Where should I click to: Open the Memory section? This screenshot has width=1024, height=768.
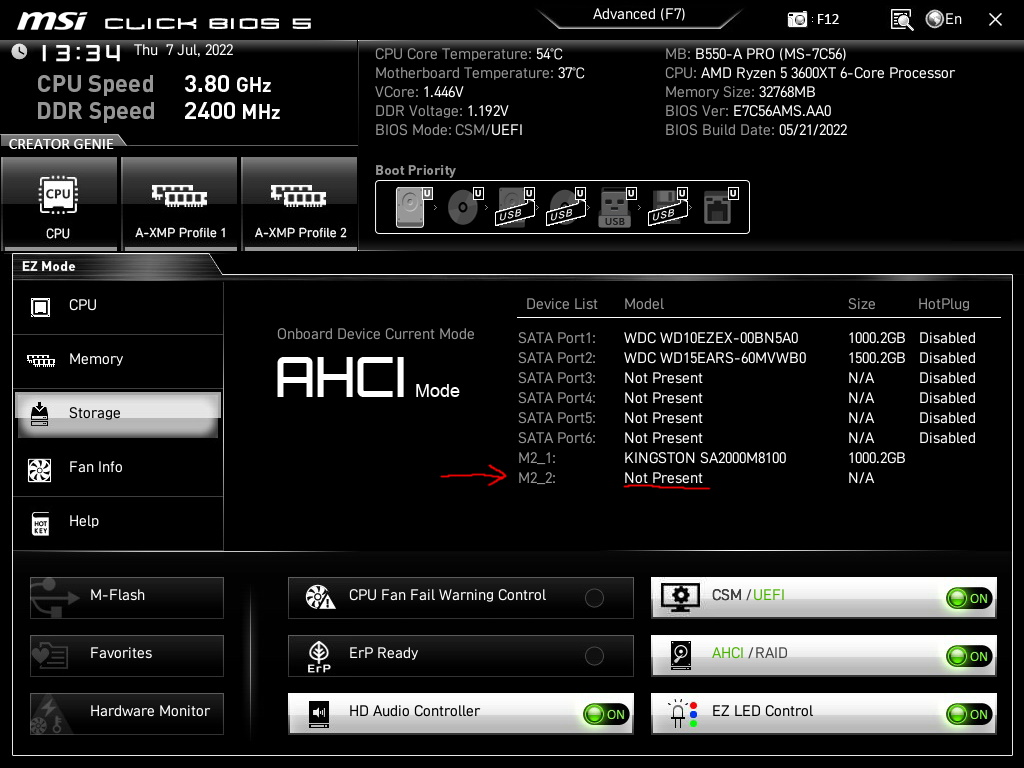pos(118,360)
